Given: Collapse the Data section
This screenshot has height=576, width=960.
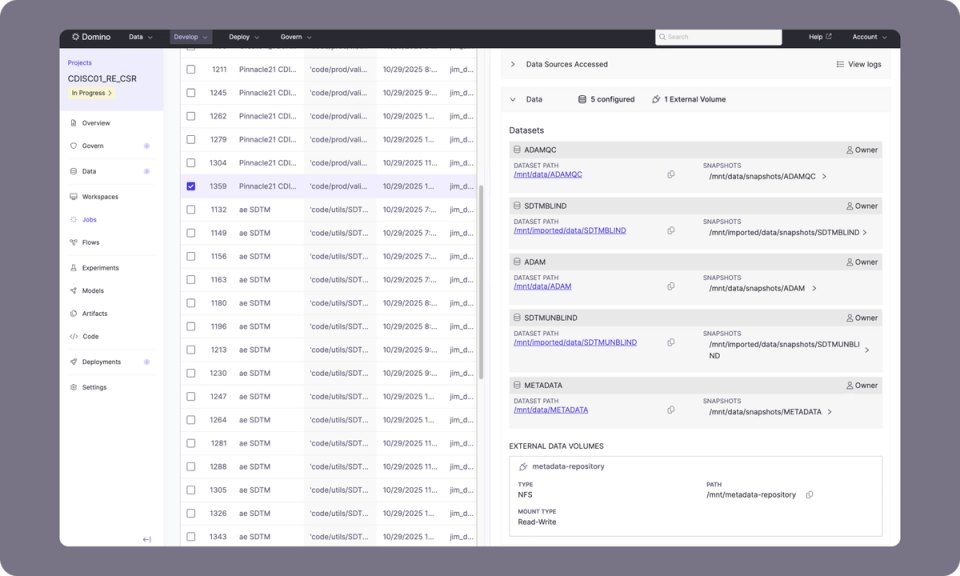Looking at the screenshot, I should coord(511,99).
